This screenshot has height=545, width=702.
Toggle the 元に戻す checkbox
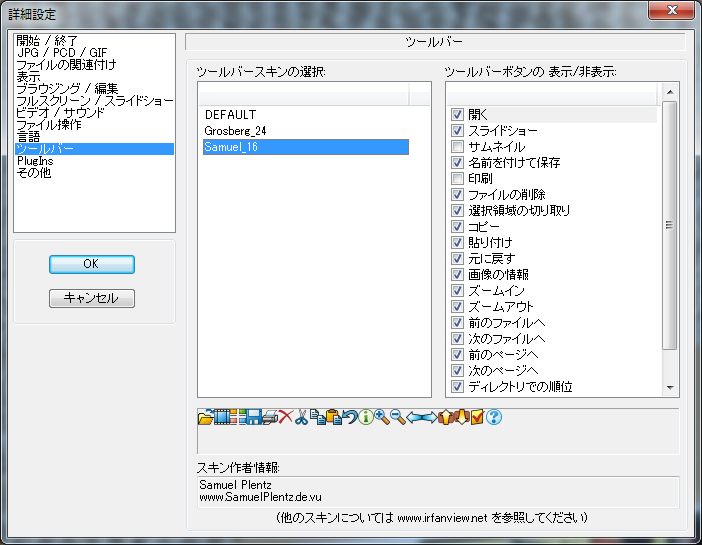457,258
